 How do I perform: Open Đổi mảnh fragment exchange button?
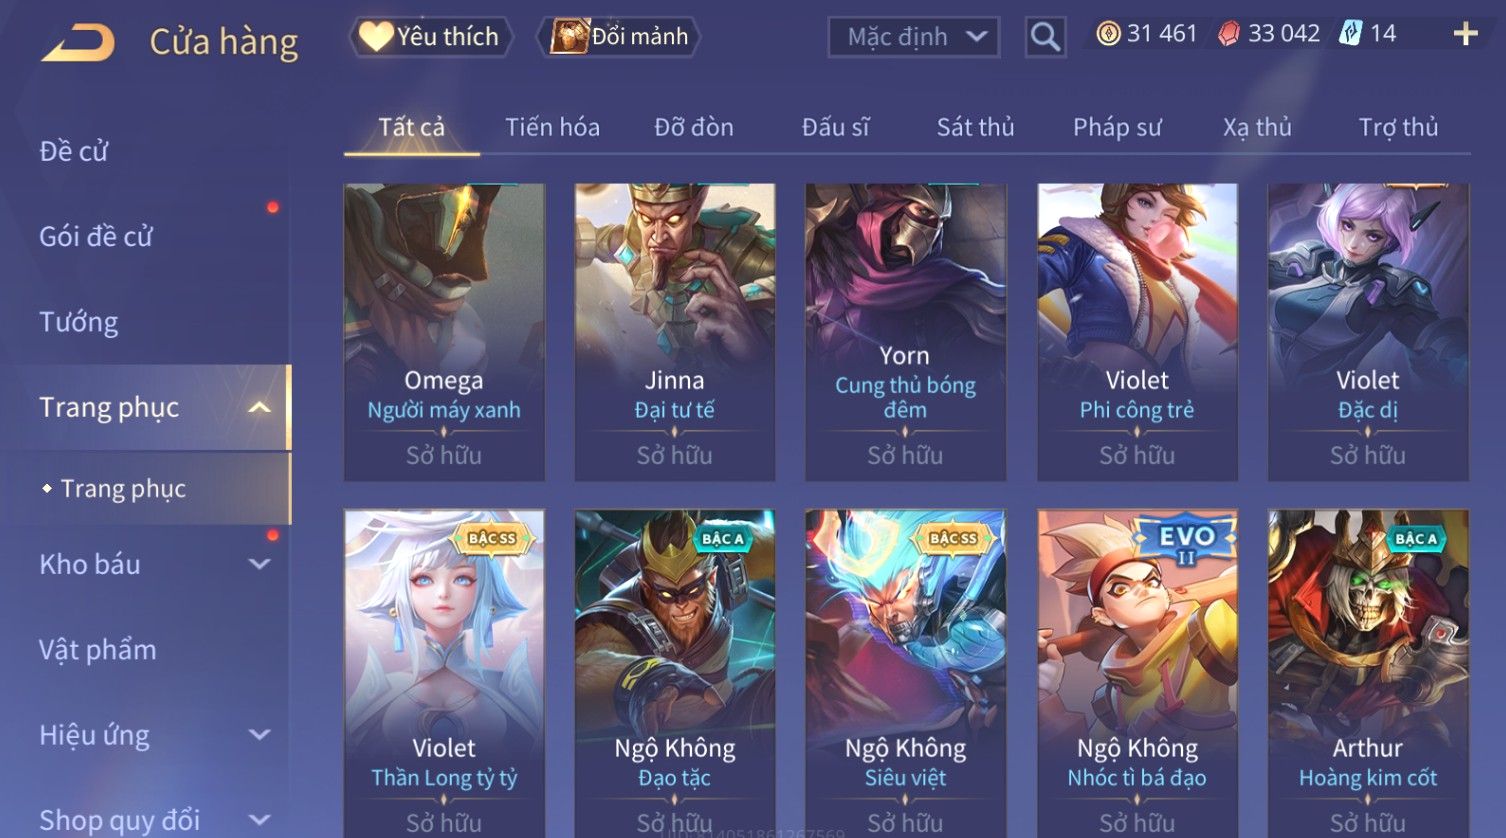tap(620, 37)
